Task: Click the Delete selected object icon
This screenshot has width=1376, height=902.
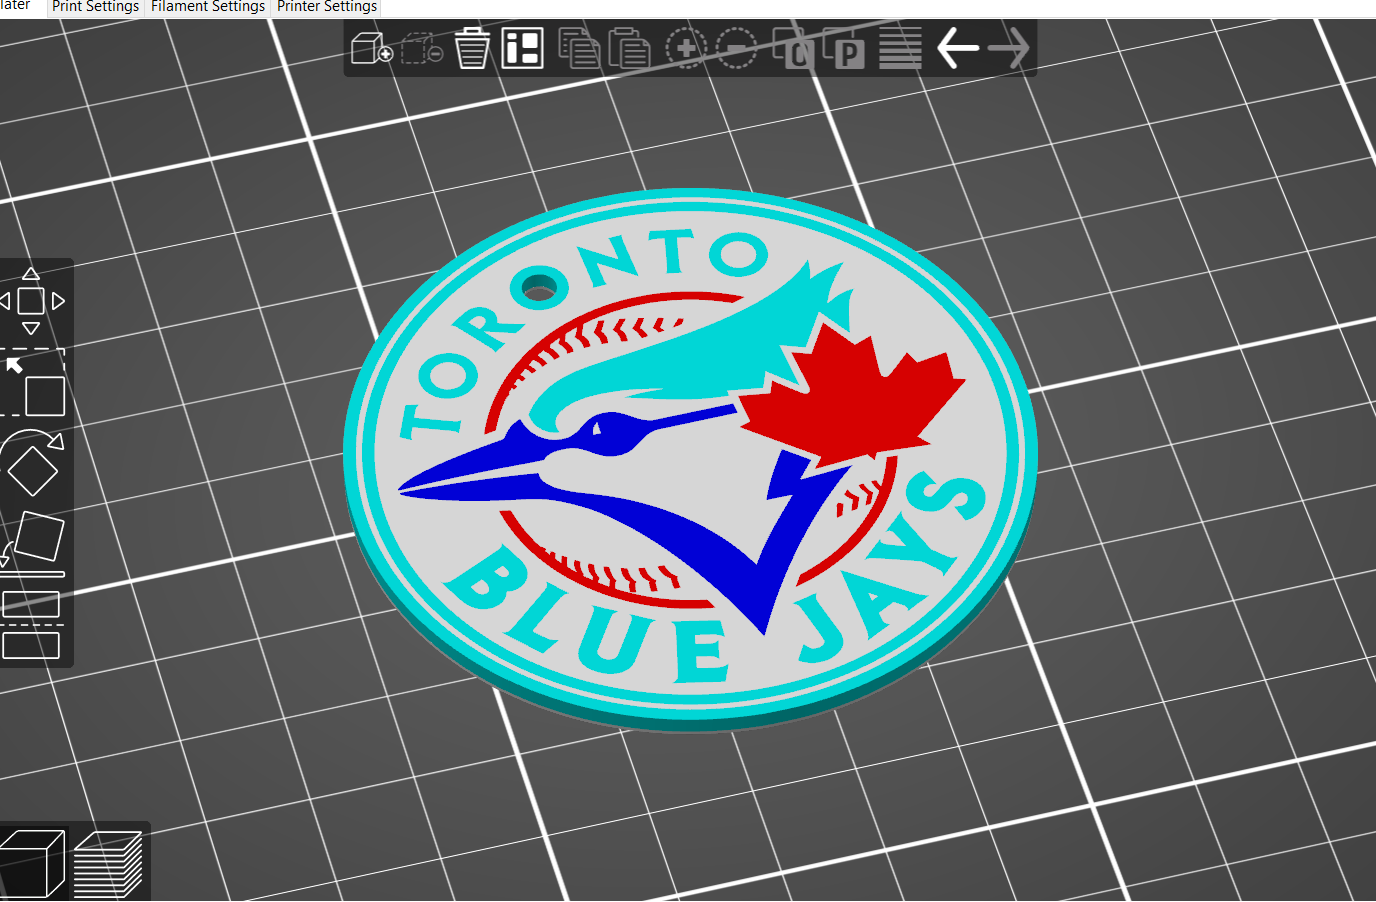Action: [422, 48]
